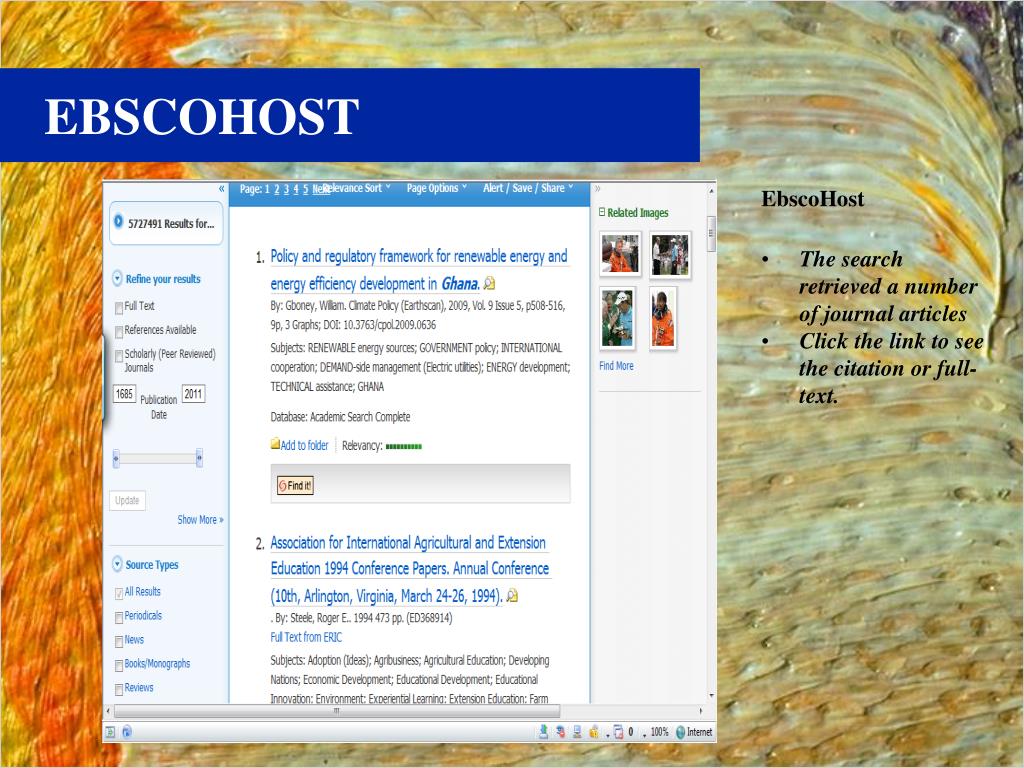Check the News source type box
The image size is (1024, 768).
point(119,641)
